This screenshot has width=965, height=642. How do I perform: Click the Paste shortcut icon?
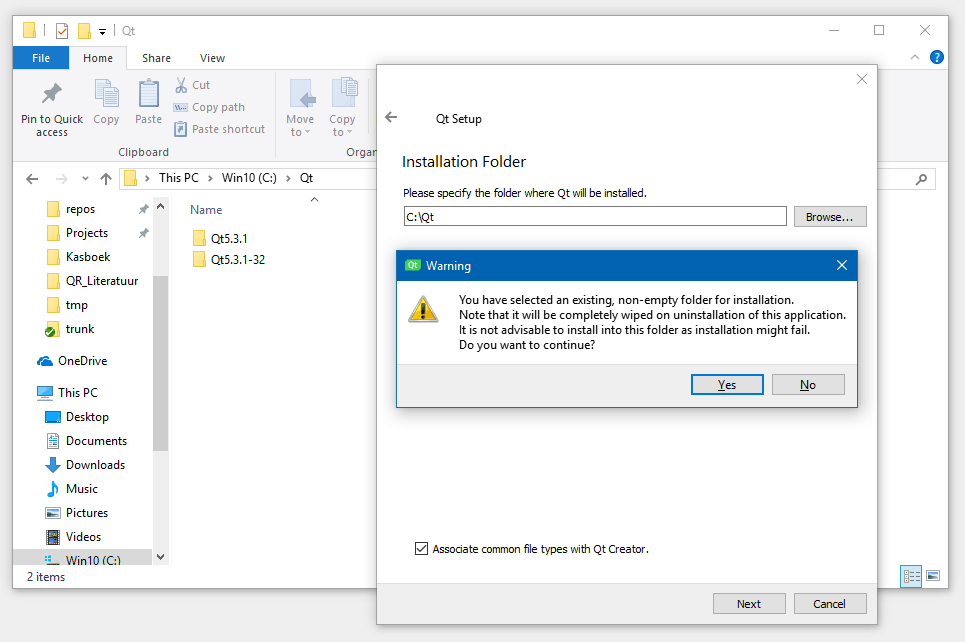[180, 129]
